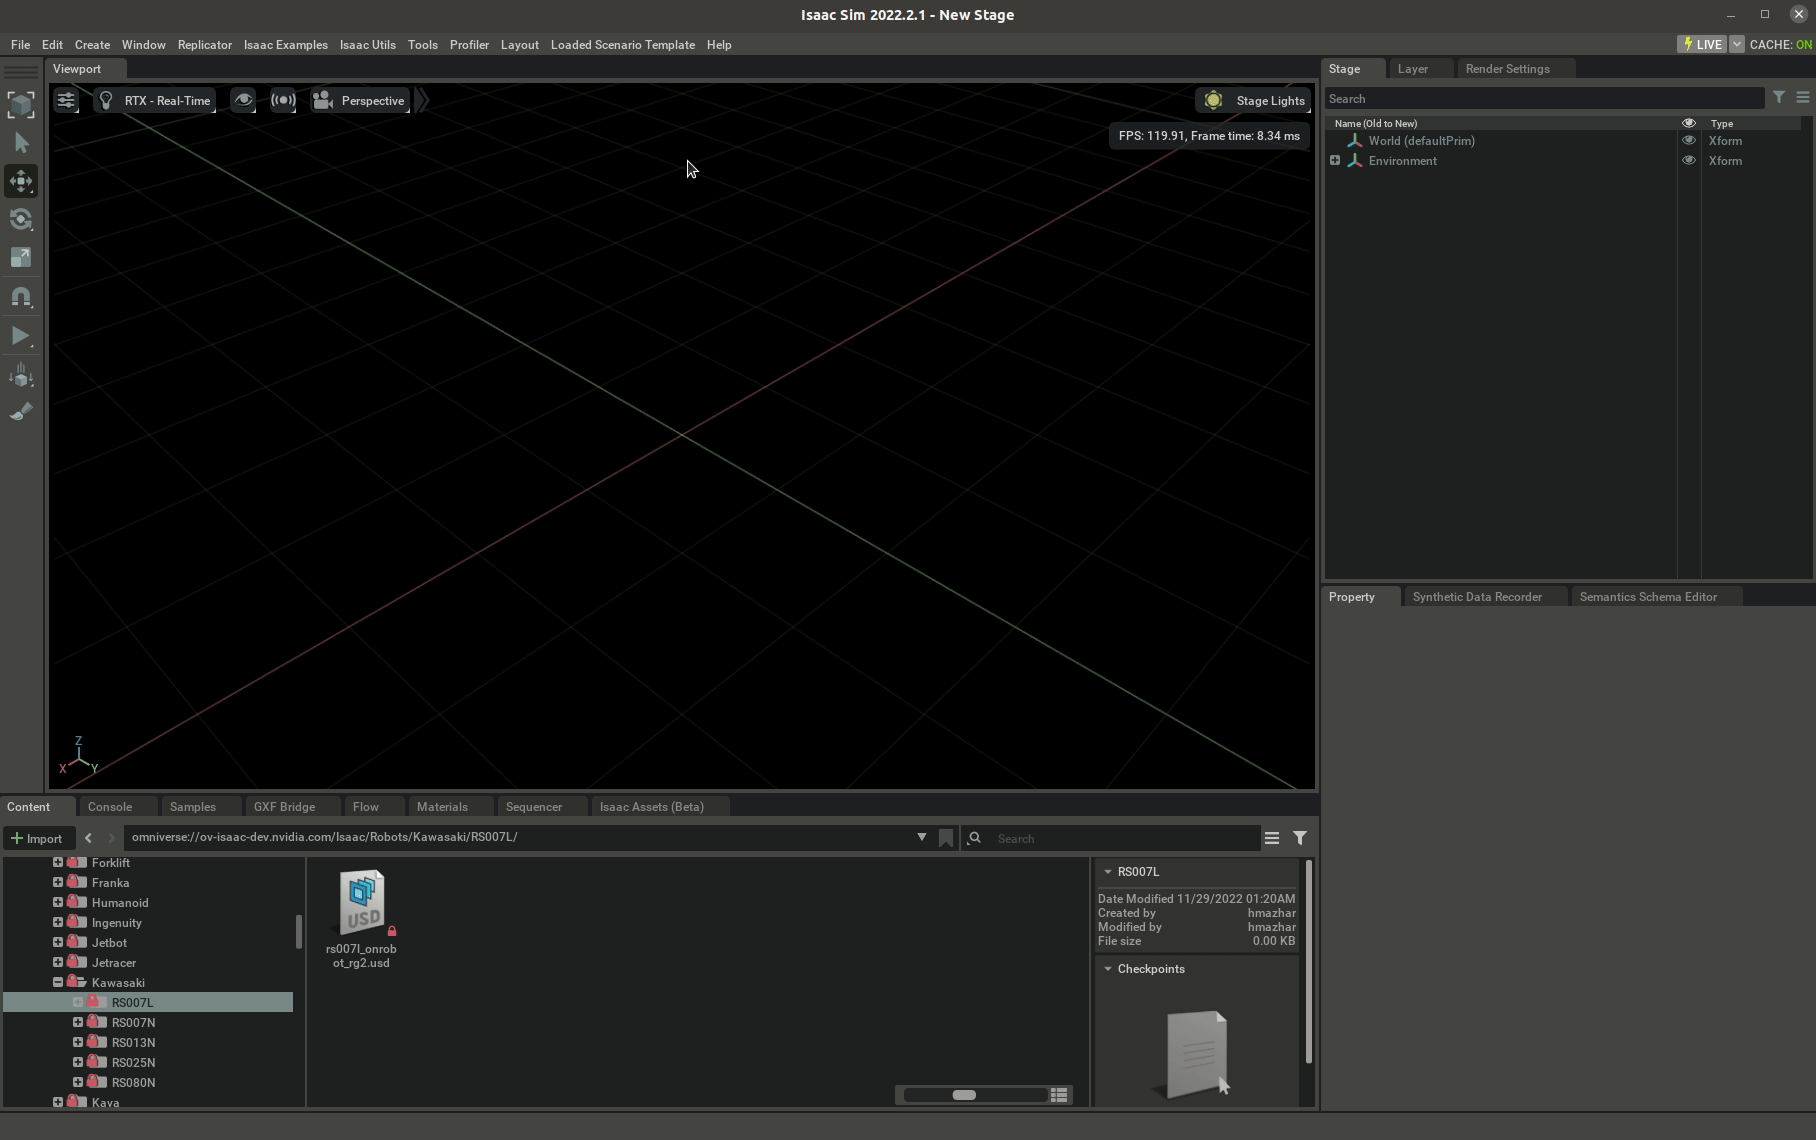Select World (defaultPrim) in Stage tree
Viewport: 1816px width, 1140px height.
pyautogui.click(x=1421, y=141)
